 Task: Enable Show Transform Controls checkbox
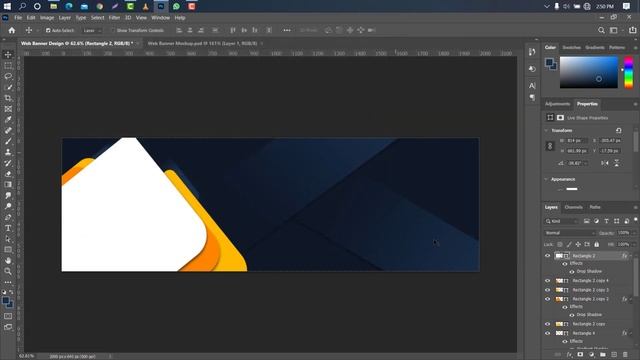[113, 30]
